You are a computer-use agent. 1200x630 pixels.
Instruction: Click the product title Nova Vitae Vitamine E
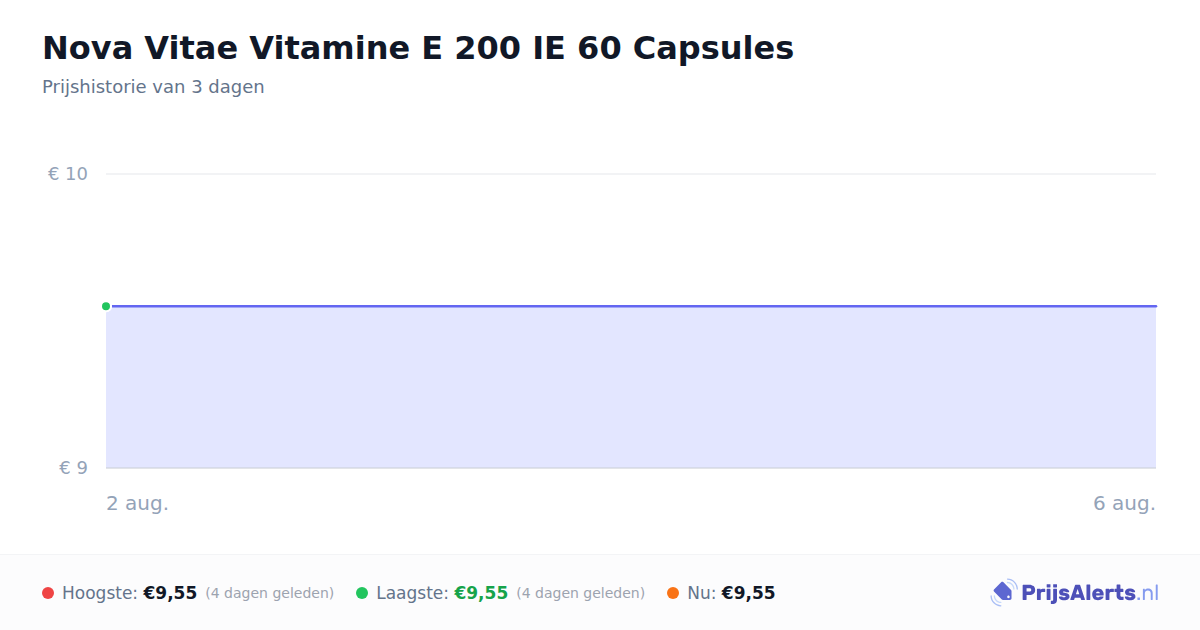pos(418,48)
